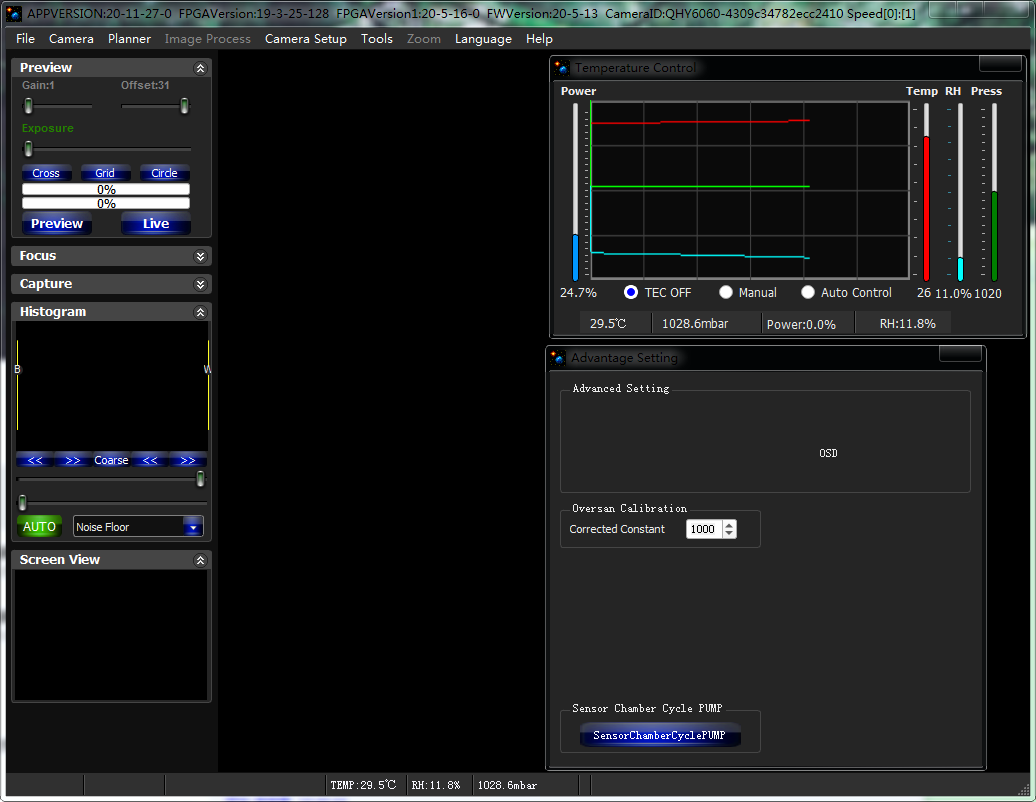Click the 1028.6mbar reading in Temperature Control
Viewport: 1036px width, 802px height.
coord(695,324)
